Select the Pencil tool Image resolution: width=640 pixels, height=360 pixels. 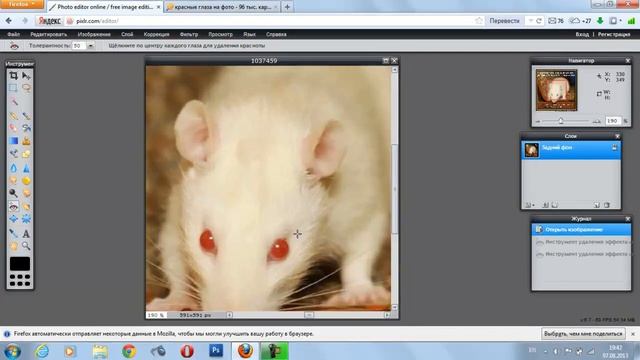tap(13, 116)
